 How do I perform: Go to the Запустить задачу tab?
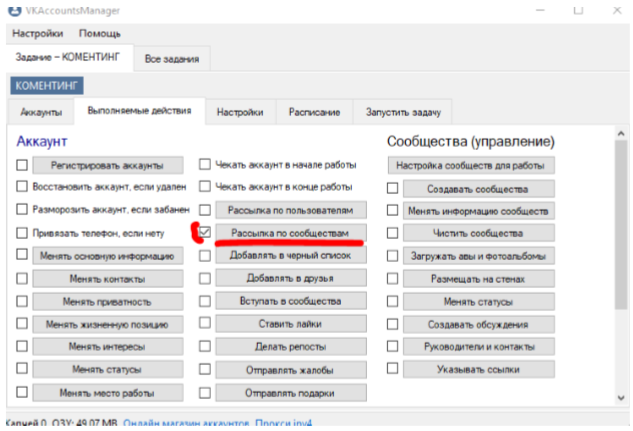408,112
